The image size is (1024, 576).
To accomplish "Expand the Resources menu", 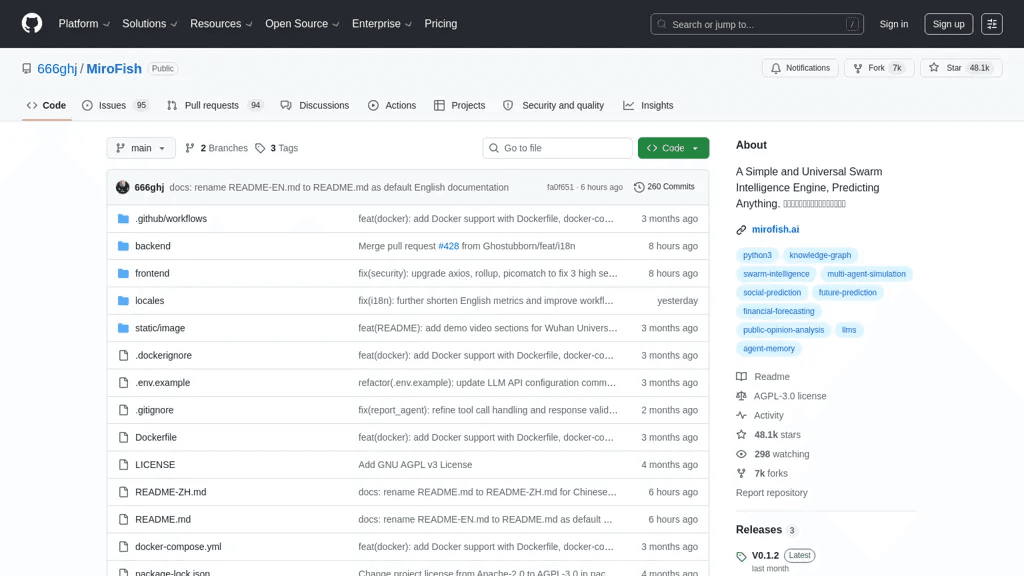I will 221,24.
